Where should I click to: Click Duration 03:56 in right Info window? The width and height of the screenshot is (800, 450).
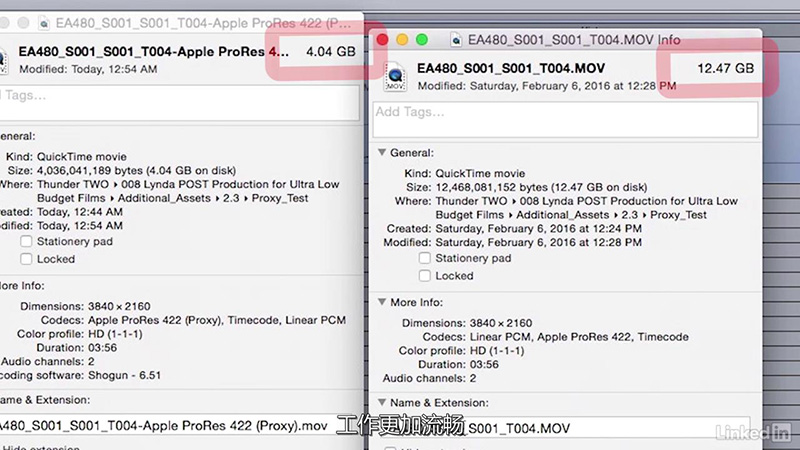(x=484, y=364)
